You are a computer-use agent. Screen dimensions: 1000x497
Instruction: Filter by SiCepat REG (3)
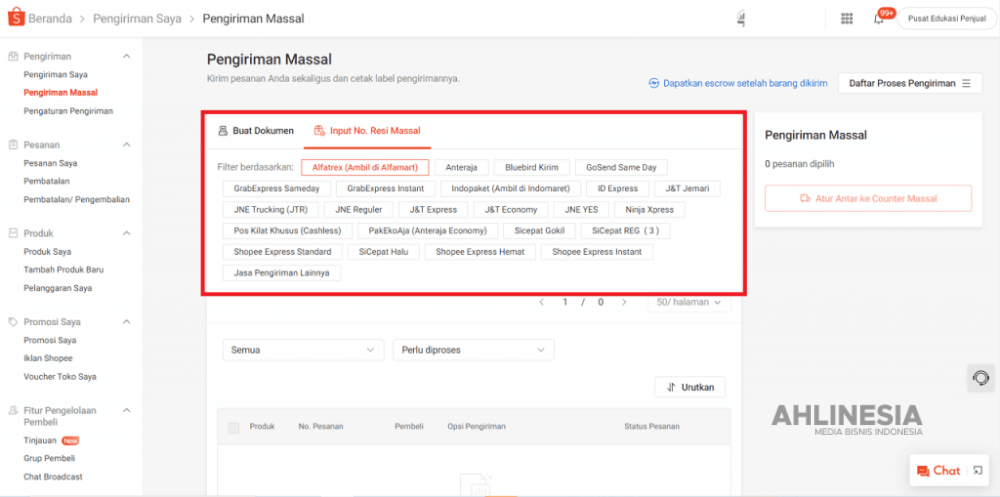(x=626, y=230)
